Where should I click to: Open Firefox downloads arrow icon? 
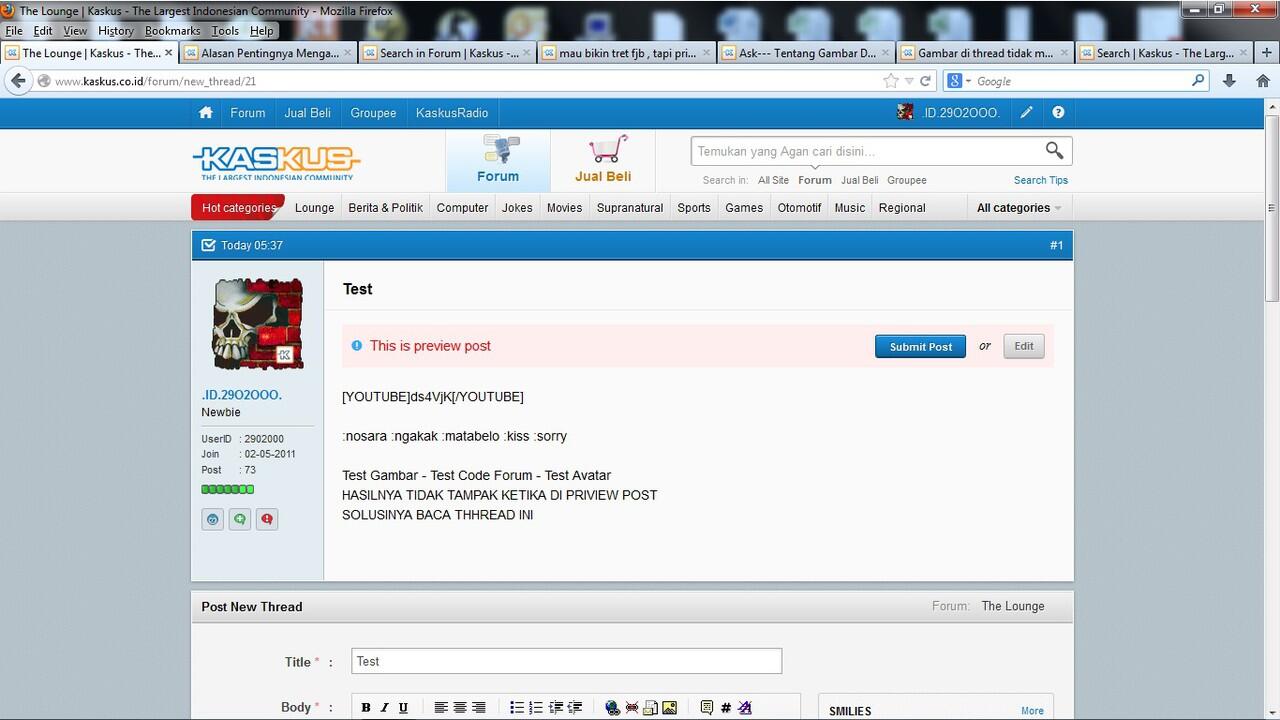1229,81
